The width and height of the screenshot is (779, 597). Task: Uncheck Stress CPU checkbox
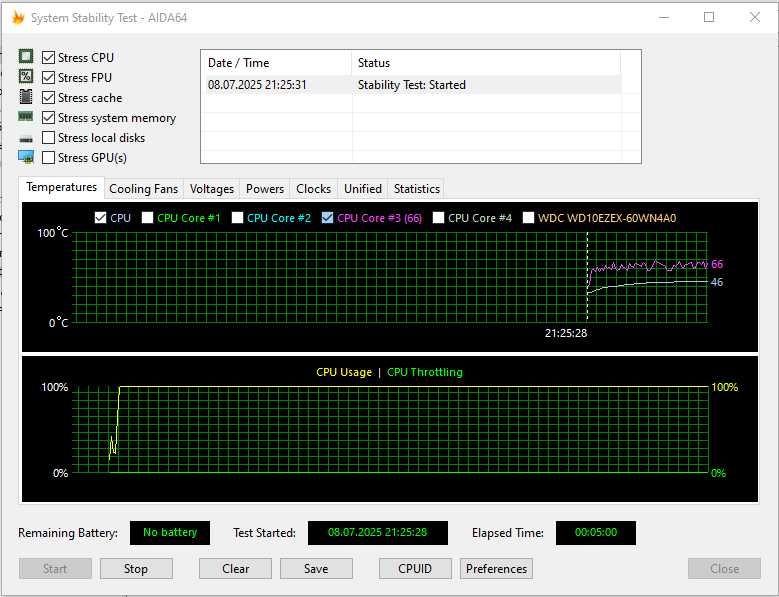point(48,58)
